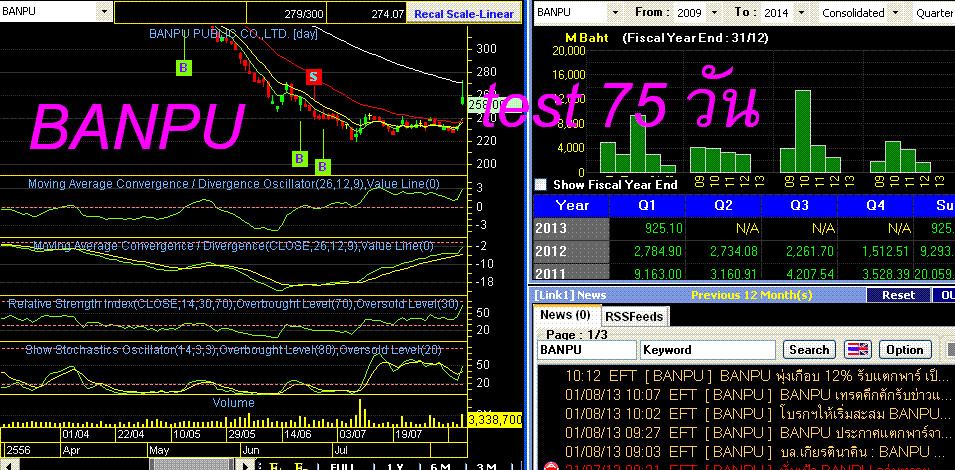Open the 10:12 EFT BANPU news headline
Screen dimensions: 955x470
[x=758, y=374]
